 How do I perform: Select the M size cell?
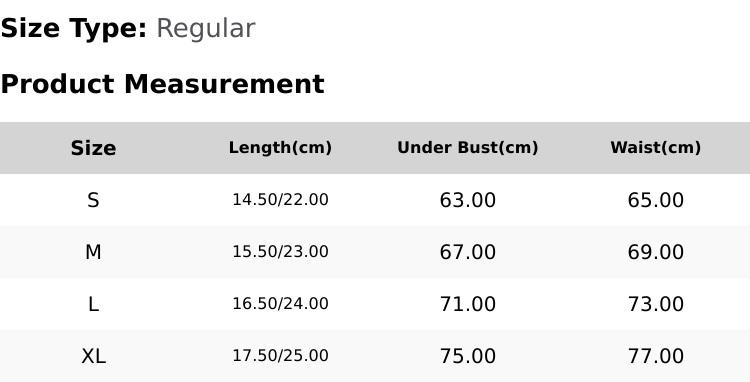pyautogui.click(x=93, y=252)
